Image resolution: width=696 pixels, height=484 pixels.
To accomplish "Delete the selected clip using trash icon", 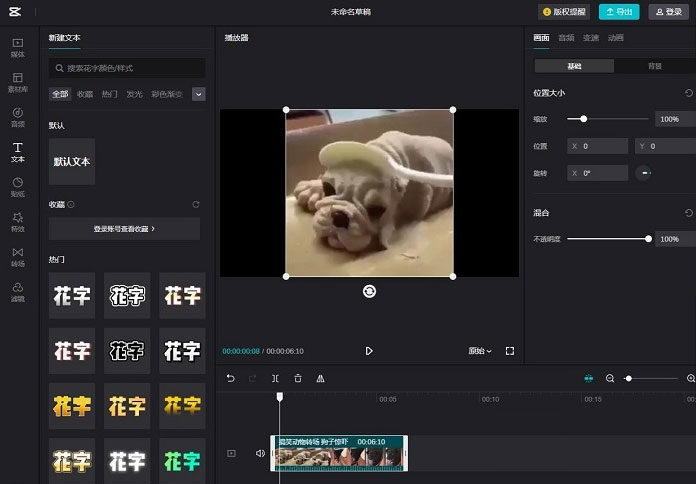I will tap(298, 378).
